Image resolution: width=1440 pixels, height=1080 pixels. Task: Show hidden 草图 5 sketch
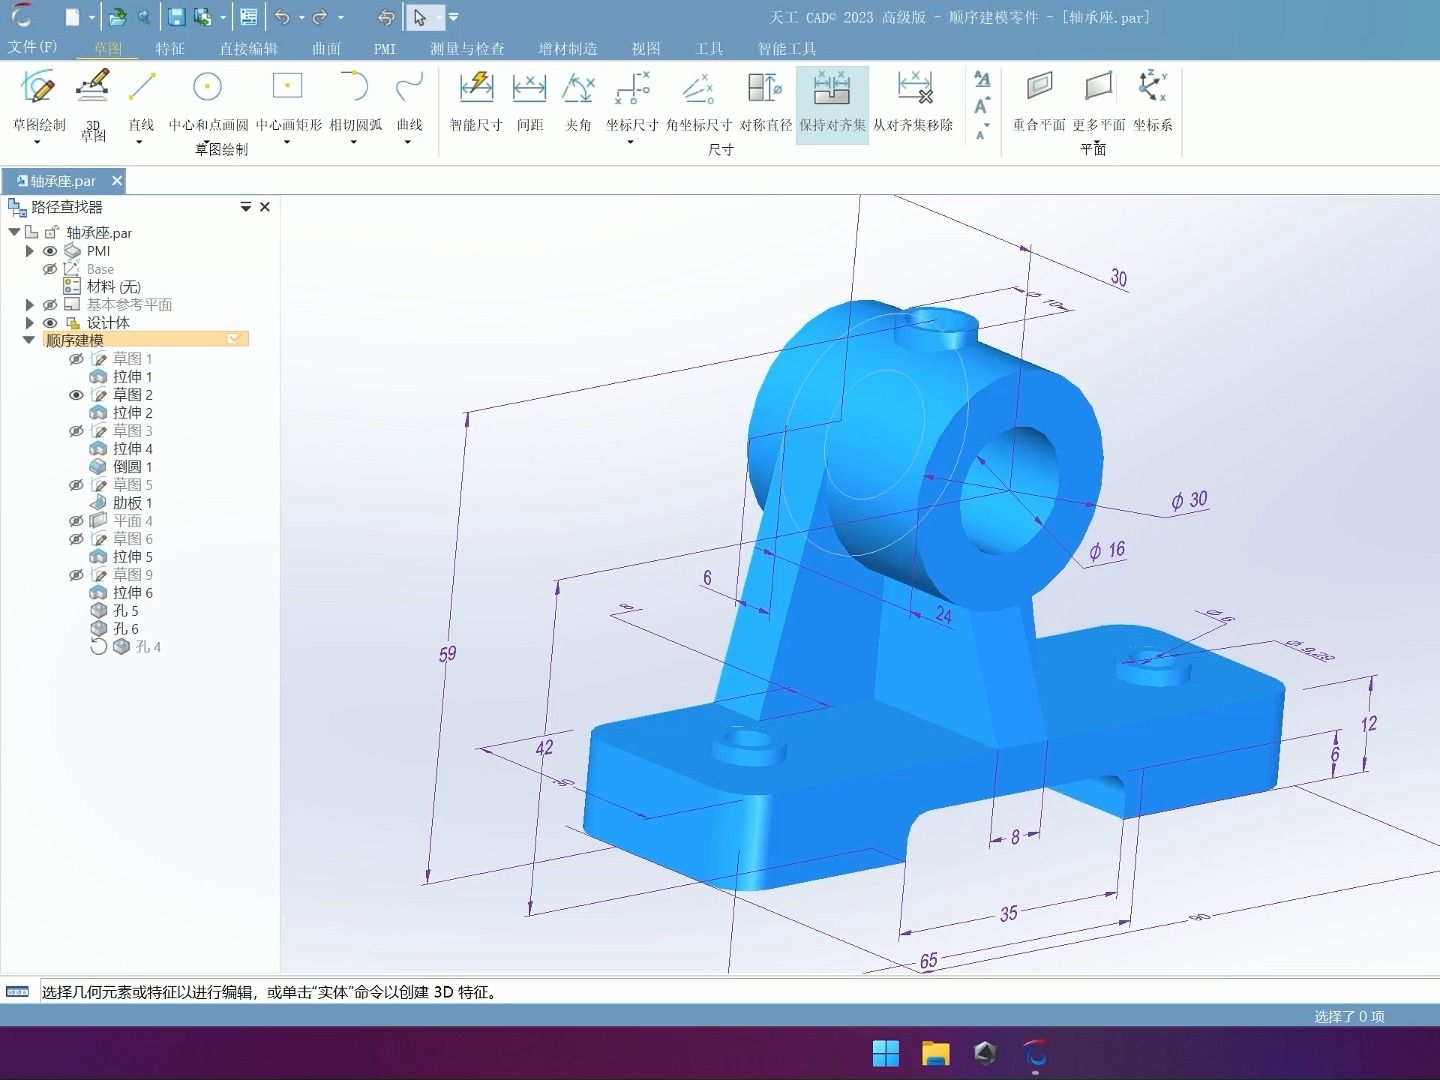pos(76,485)
